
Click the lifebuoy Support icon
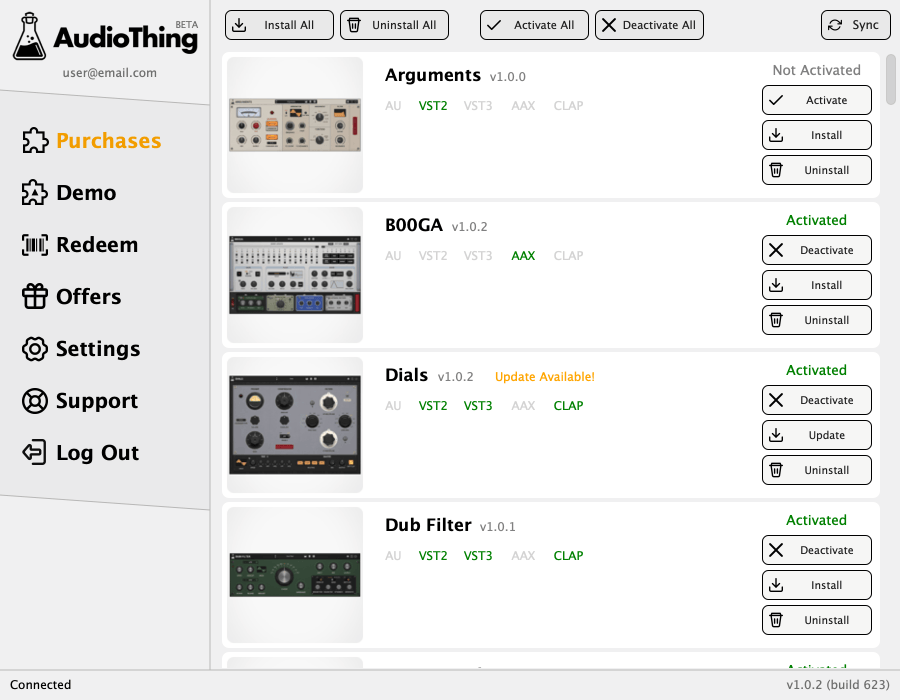pos(35,401)
